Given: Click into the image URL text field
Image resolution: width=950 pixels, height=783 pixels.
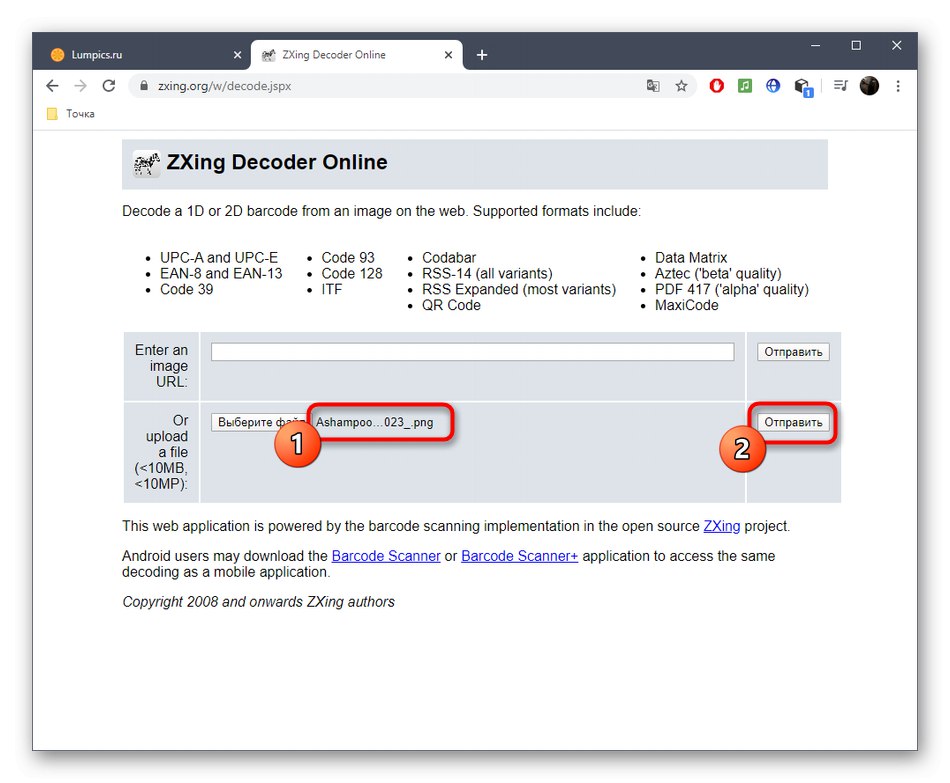Looking at the screenshot, I should (473, 352).
